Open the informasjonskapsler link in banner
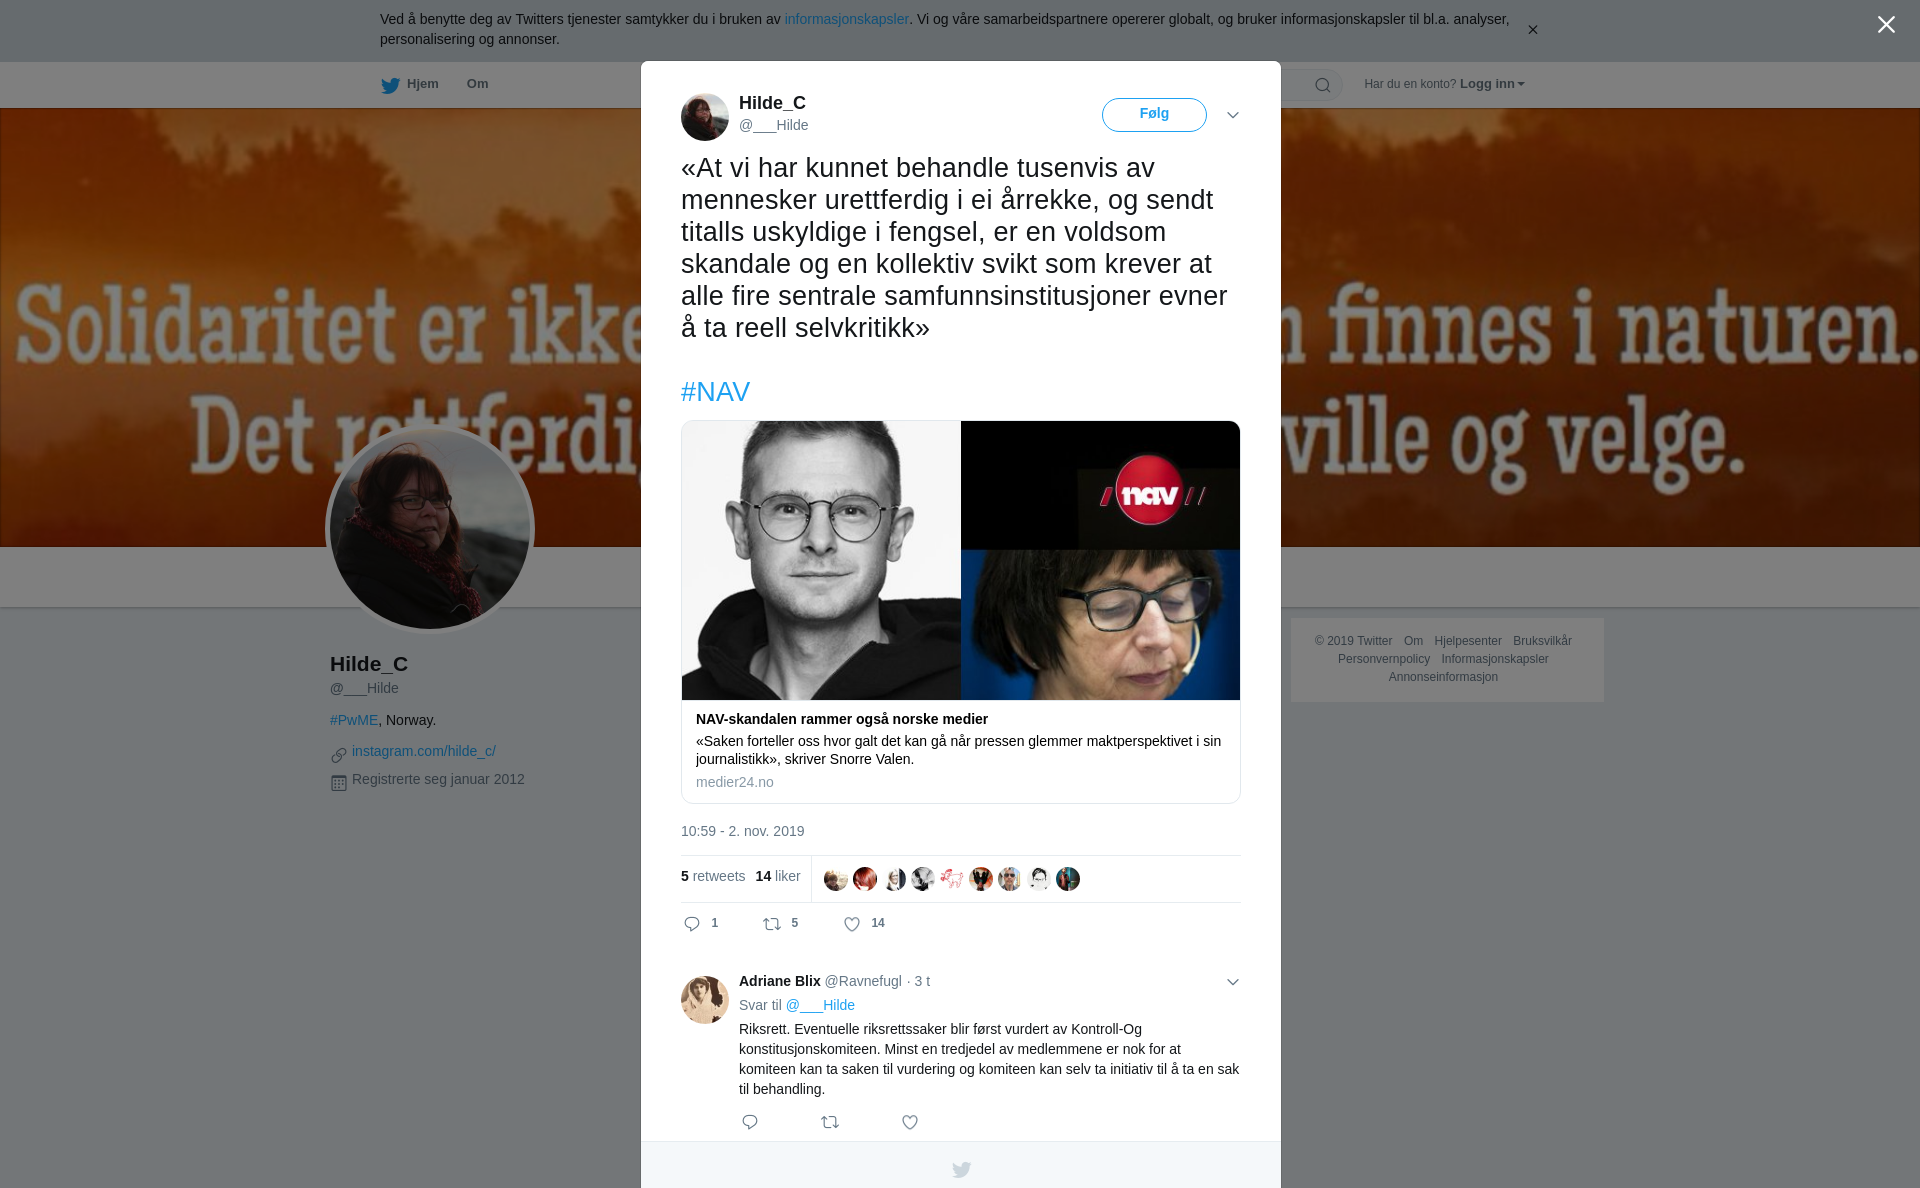1920x1188 pixels. click(846, 19)
